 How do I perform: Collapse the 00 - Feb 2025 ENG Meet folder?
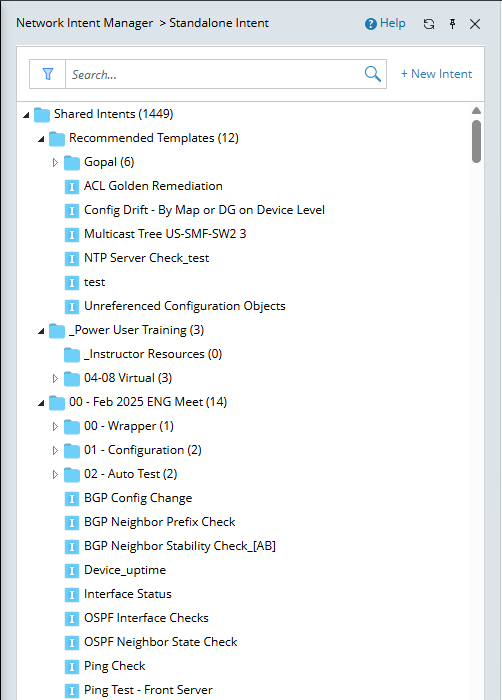tap(41, 403)
